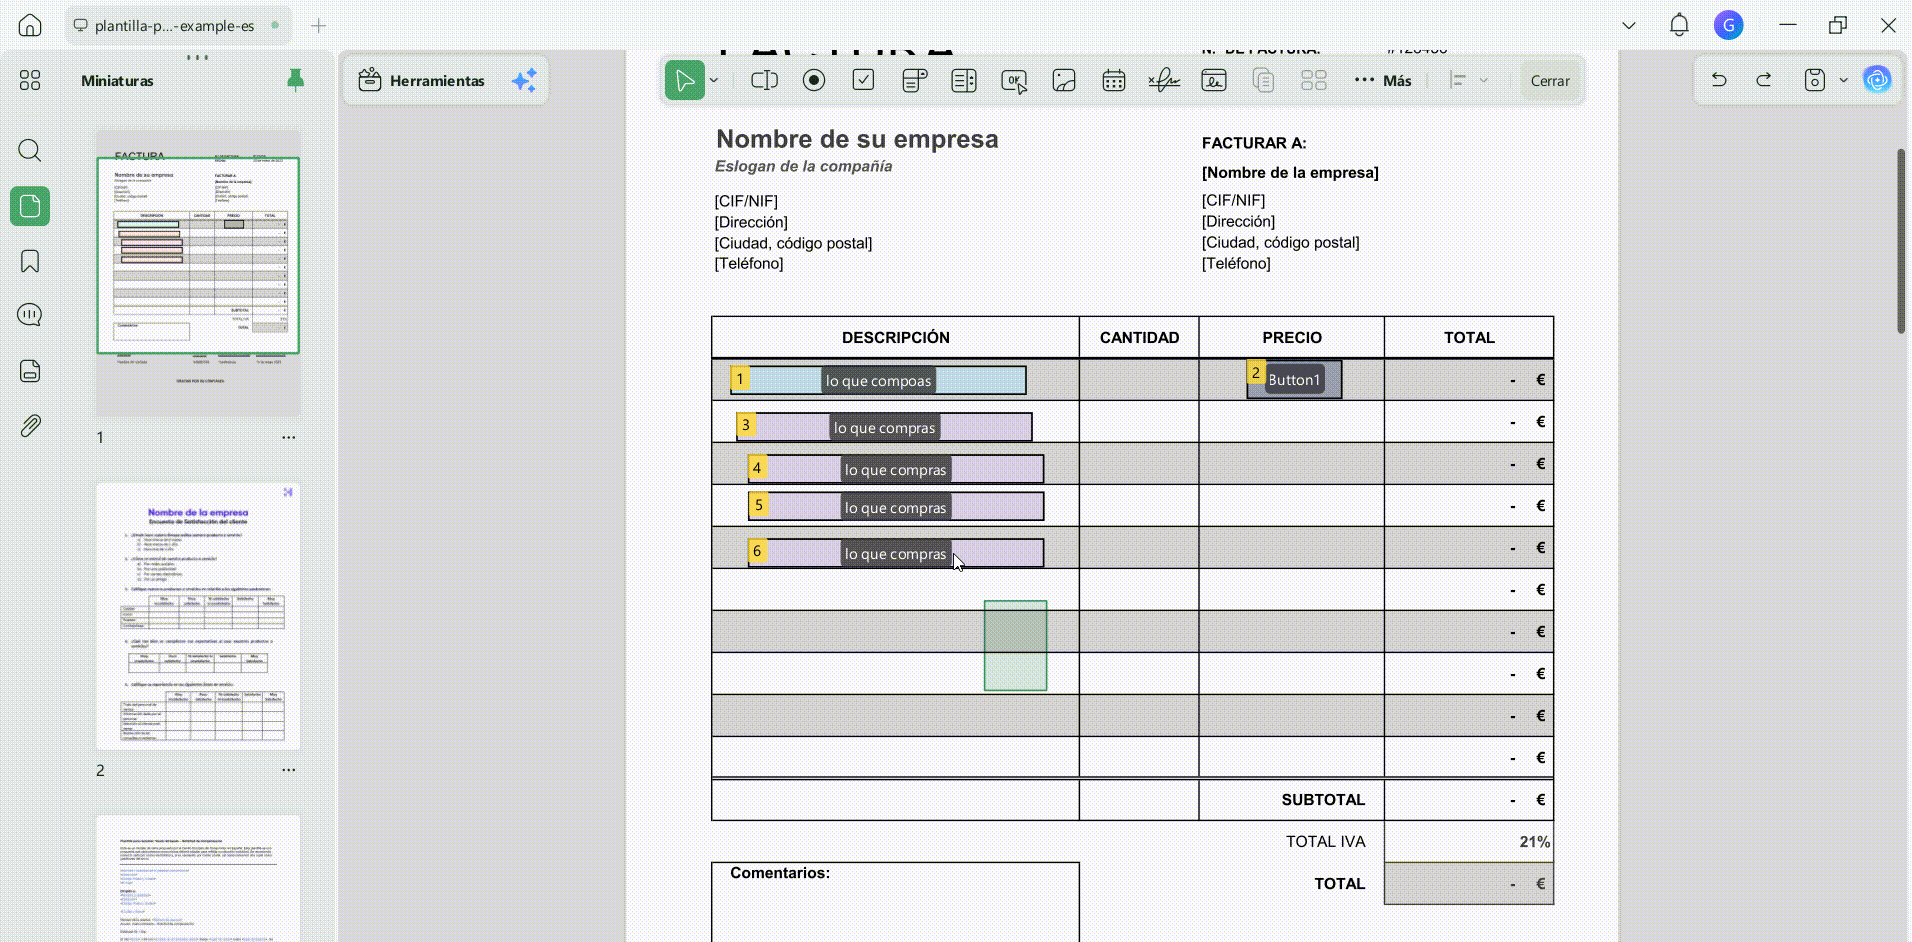Redo the last action
The width and height of the screenshot is (1912, 942).
coord(1764,80)
